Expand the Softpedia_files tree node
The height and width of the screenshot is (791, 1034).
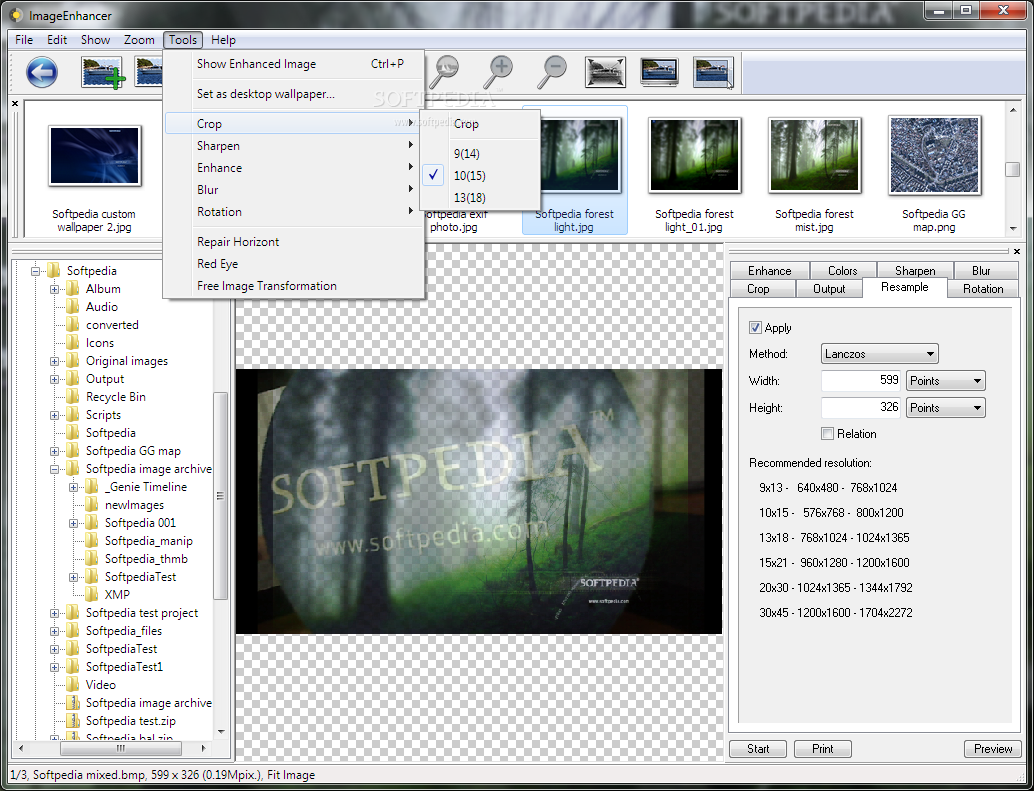(55, 631)
